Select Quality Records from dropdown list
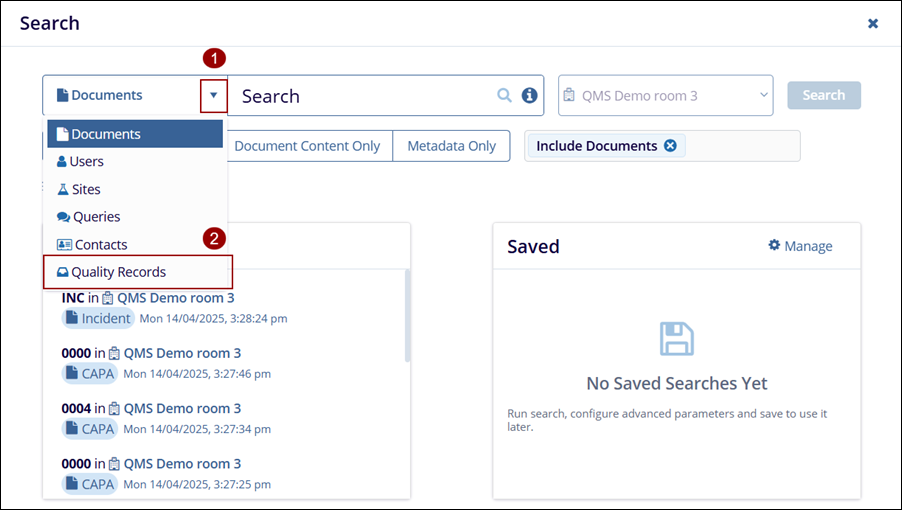The image size is (902, 510). pyautogui.click(x=118, y=272)
